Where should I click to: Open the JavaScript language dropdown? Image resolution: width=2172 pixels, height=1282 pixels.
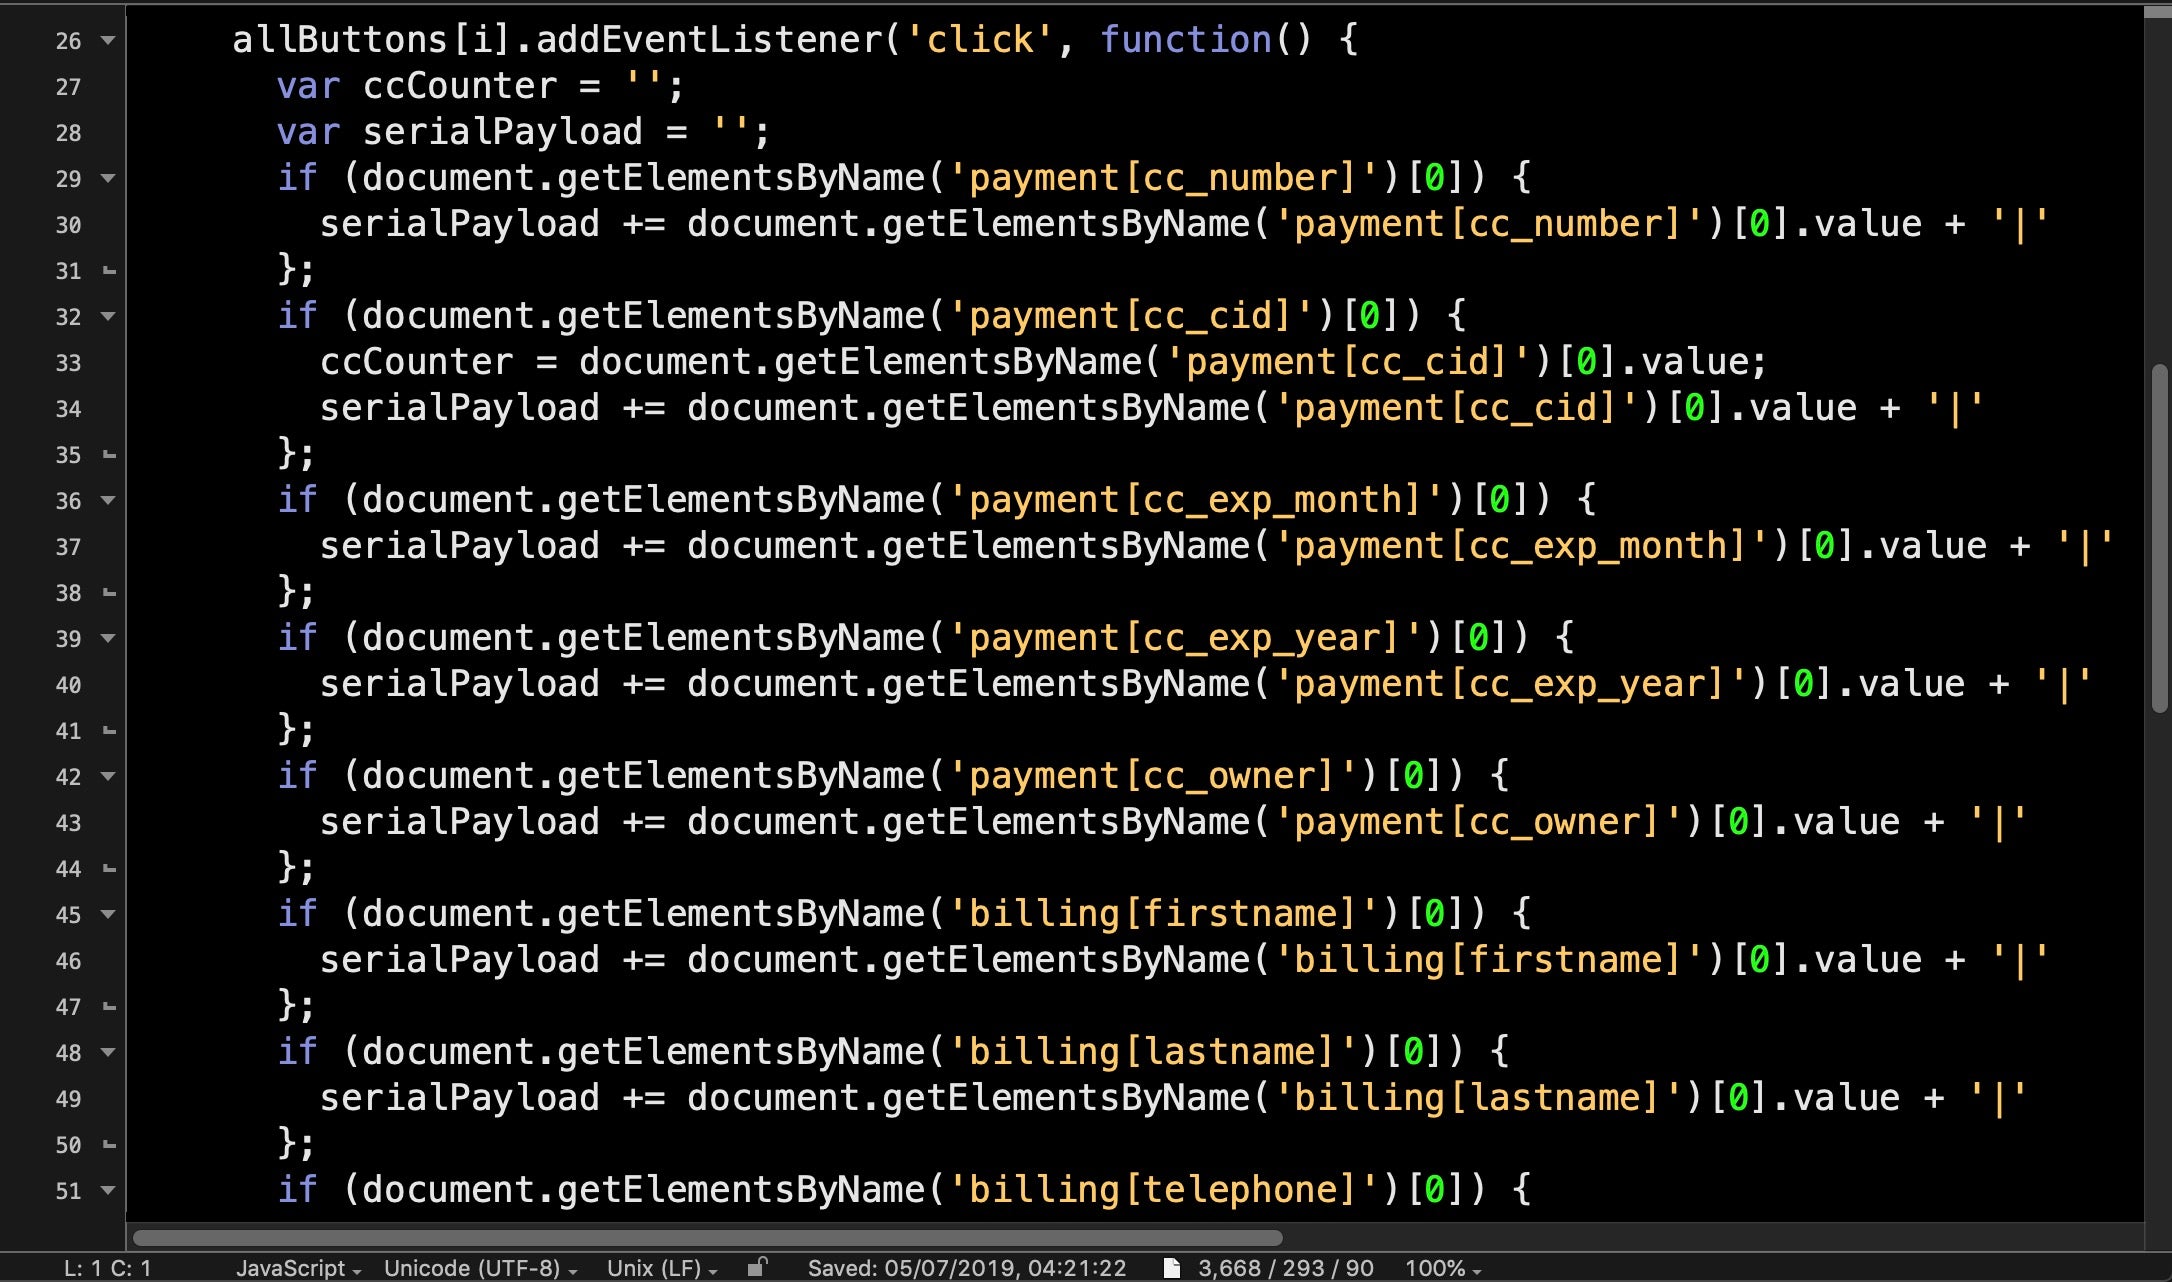(x=298, y=1268)
